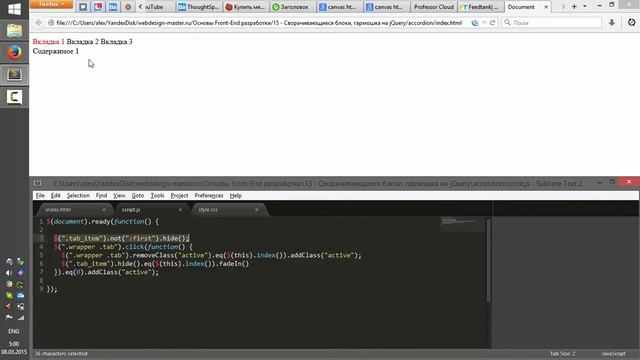The height and width of the screenshot is (360, 640).
Task: Open Sublime Text from the taskbar
Action: point(14,74)
